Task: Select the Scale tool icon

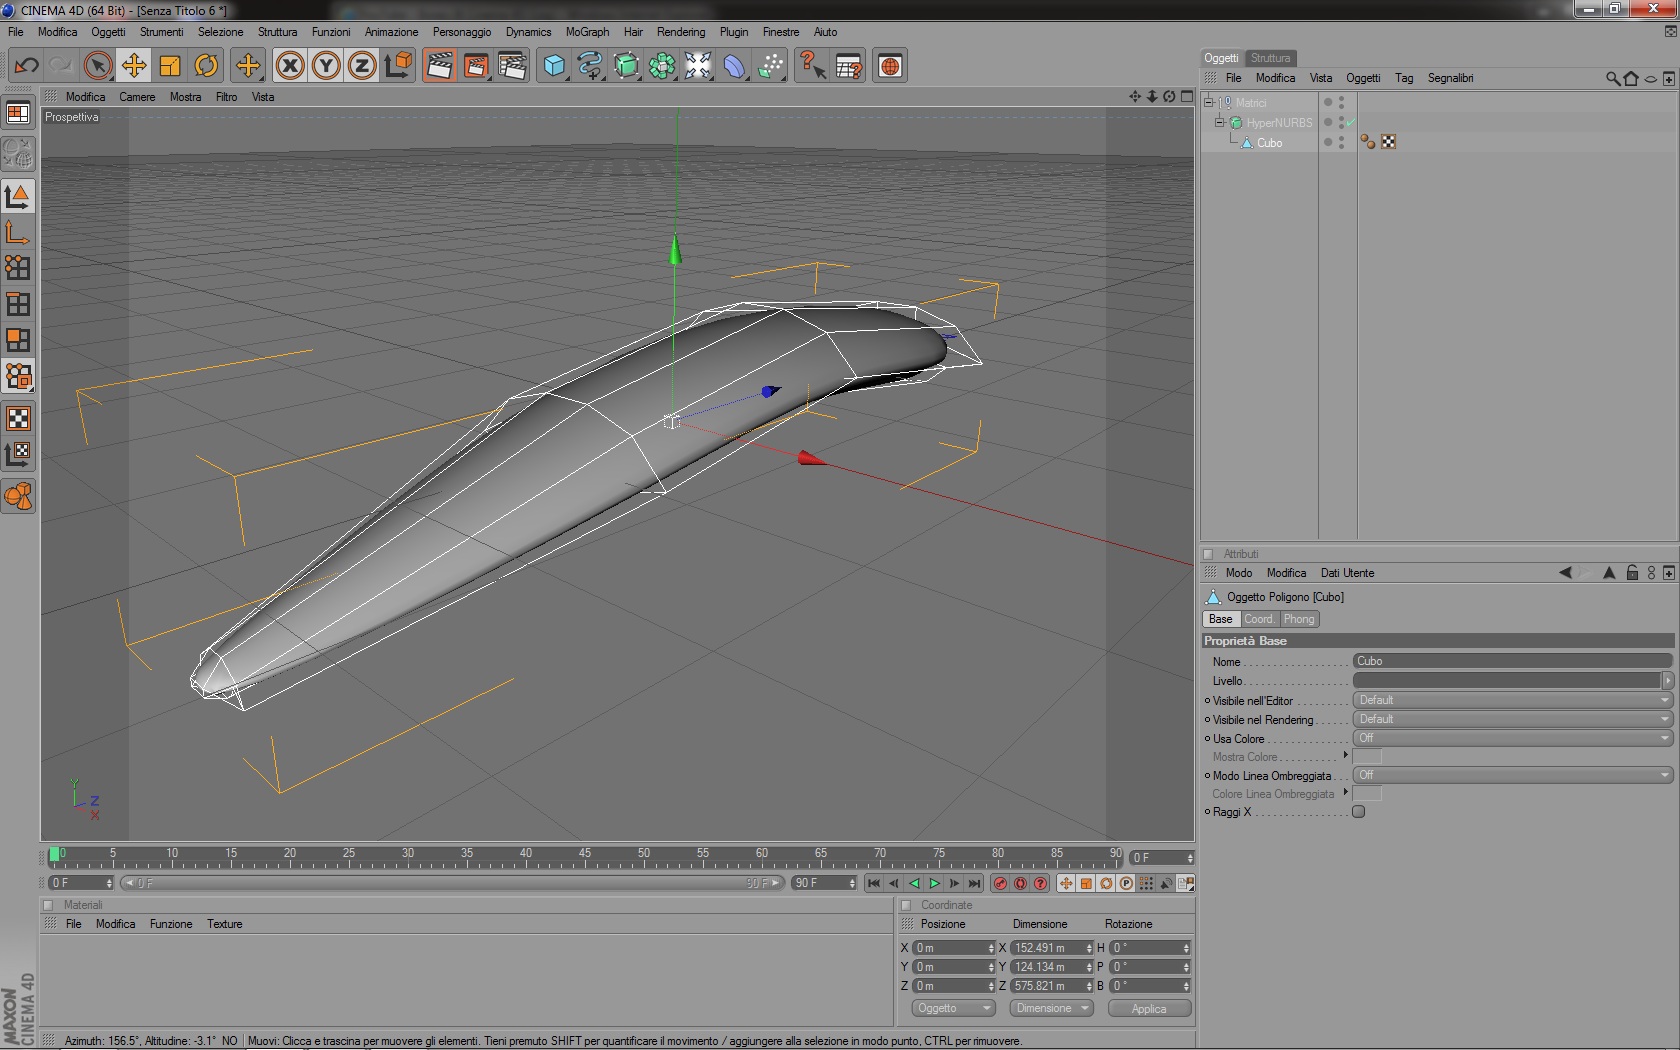Action: (x=170, y=66)
